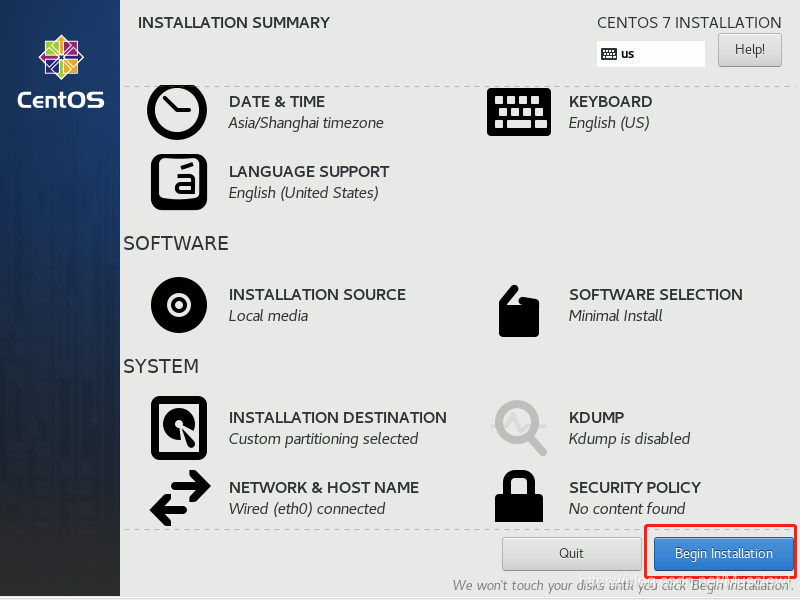Click Begin Installation button
The image size is (800, 600).
coord(723,554)
